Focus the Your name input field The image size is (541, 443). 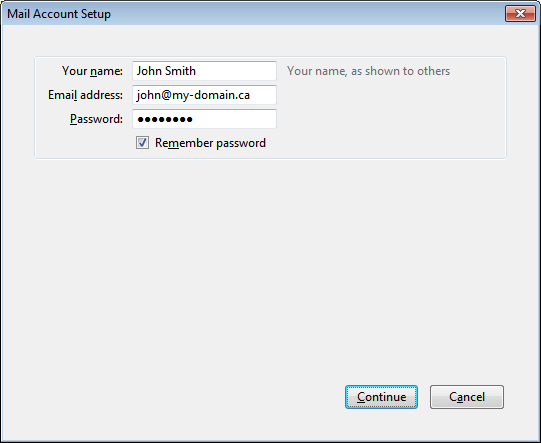pyautogui.click(x=204, y=71)
